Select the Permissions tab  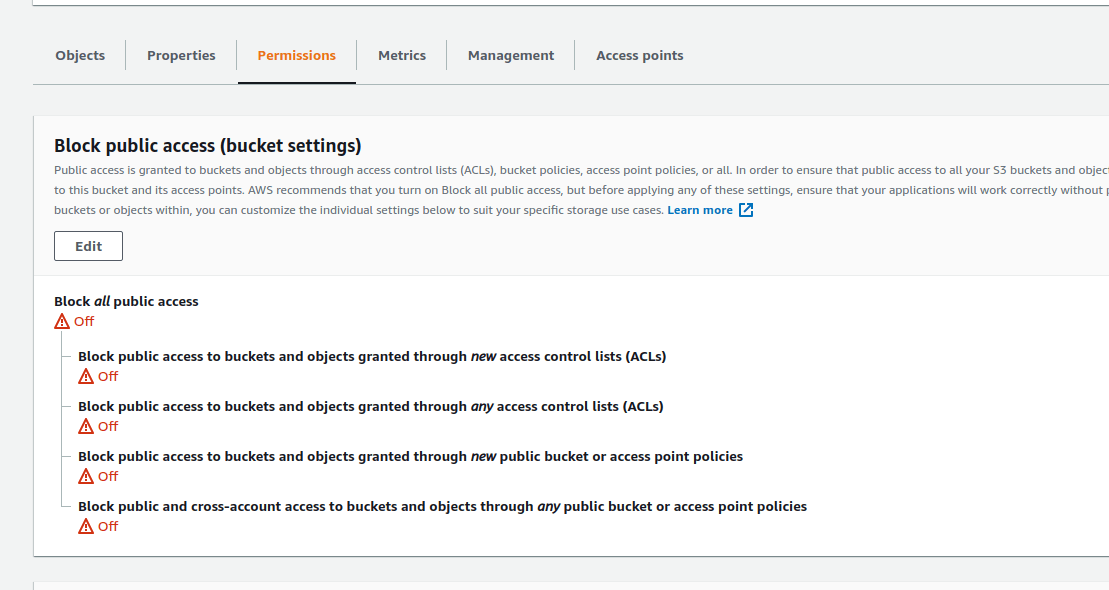pos(296,55)
